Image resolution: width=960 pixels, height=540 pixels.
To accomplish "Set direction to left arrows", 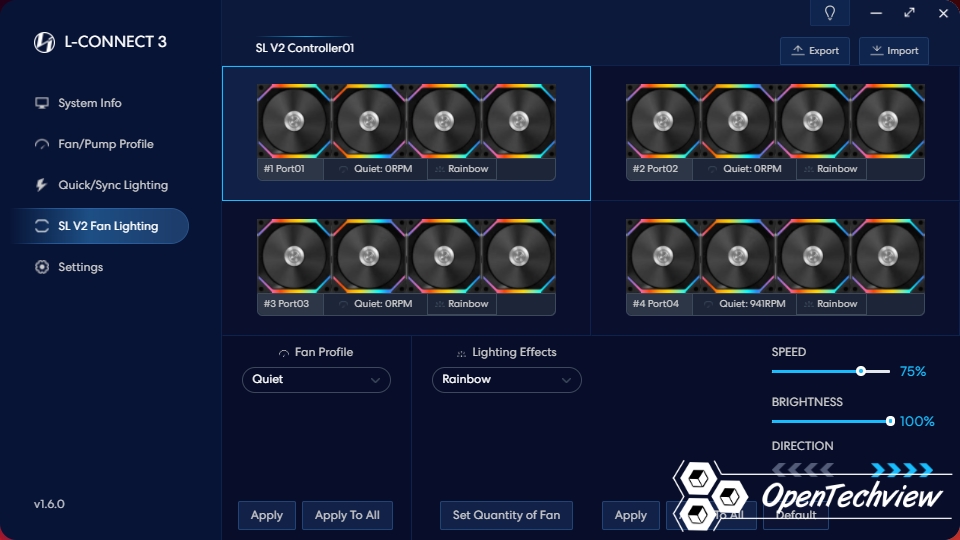I will 803,470.
